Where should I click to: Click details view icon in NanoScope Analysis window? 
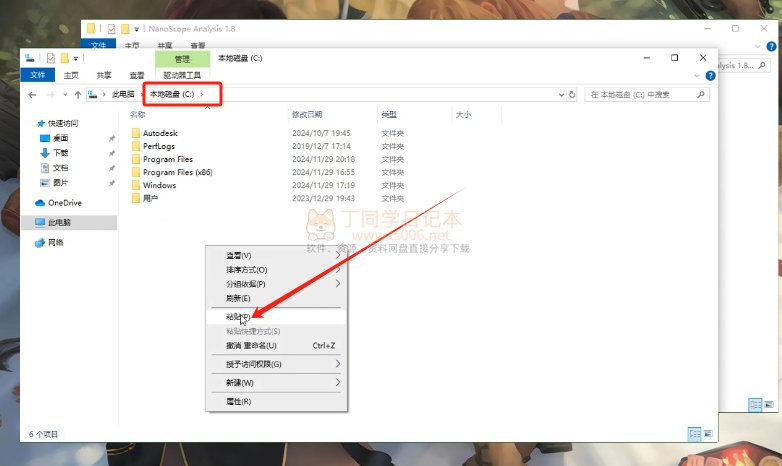pyautogui.click(x=755, y=404)
